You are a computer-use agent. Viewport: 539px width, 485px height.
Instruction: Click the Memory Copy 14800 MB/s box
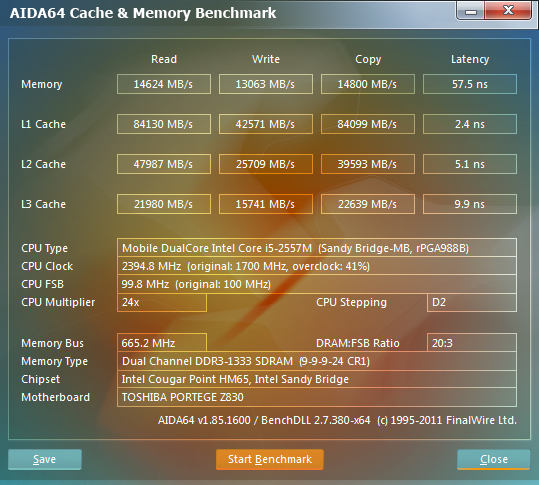[x=367, y=84]
